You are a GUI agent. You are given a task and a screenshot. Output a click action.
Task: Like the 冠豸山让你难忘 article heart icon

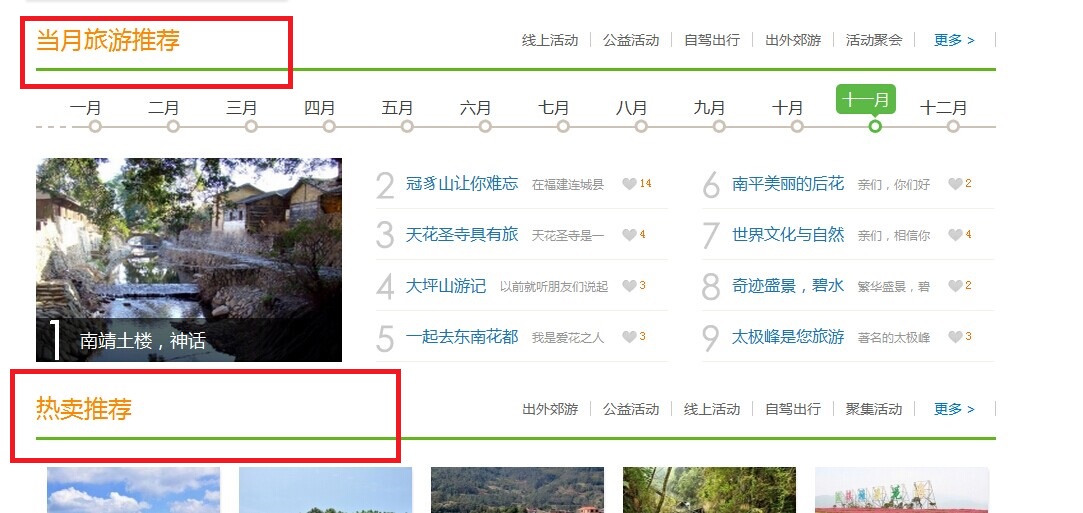pyautogui.click(x=629, y=184)
